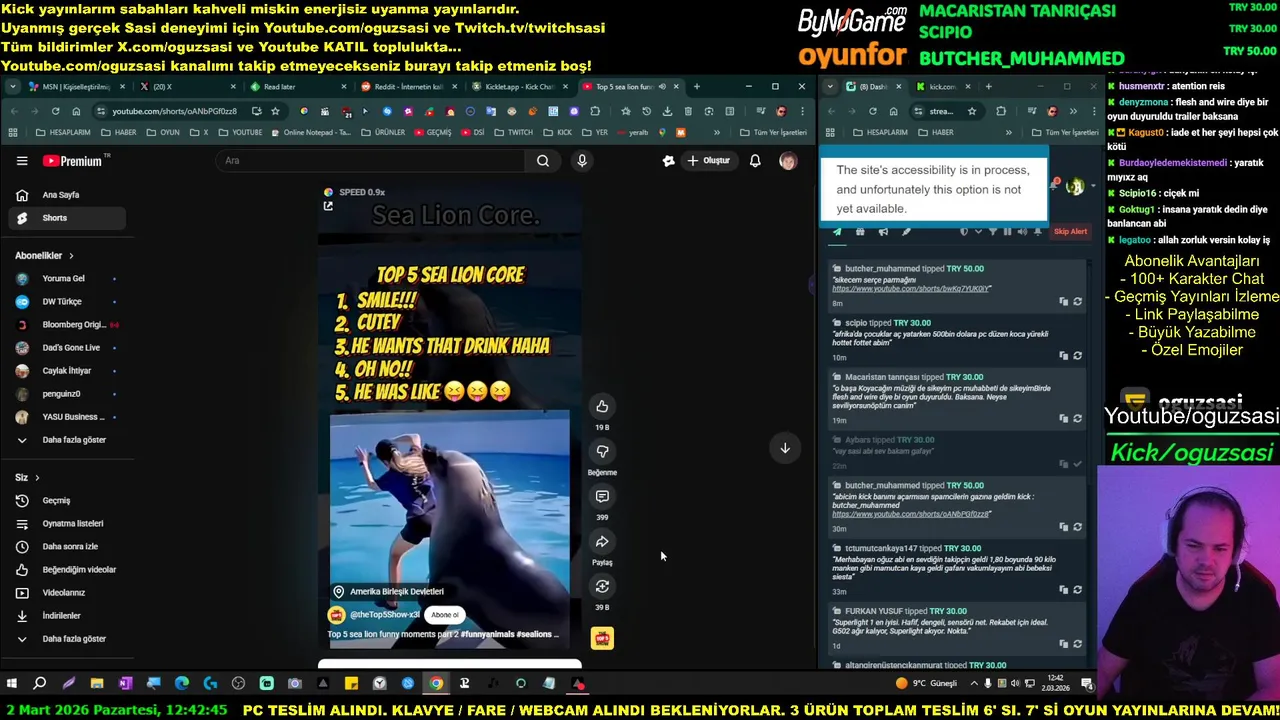Open the sound thumbnail below remix

click(602, 638)
